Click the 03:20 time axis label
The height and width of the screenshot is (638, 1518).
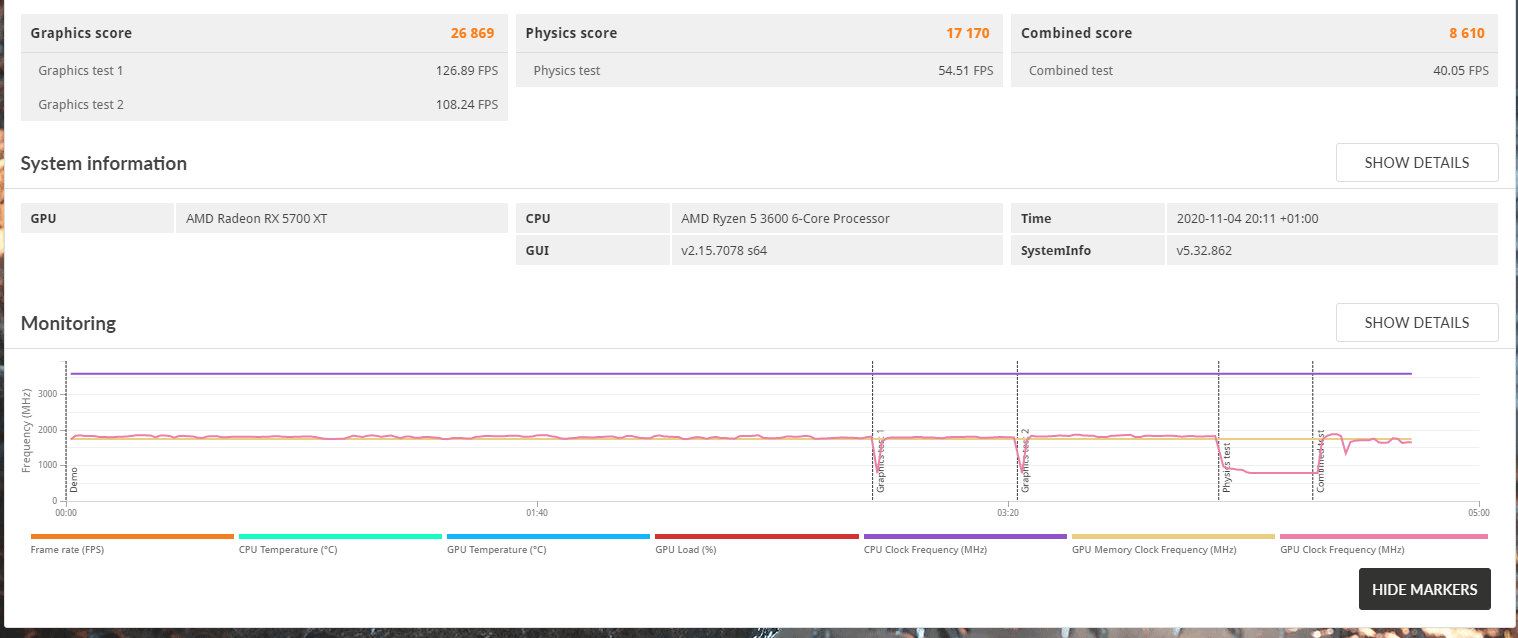click(x=1008, y=513)
